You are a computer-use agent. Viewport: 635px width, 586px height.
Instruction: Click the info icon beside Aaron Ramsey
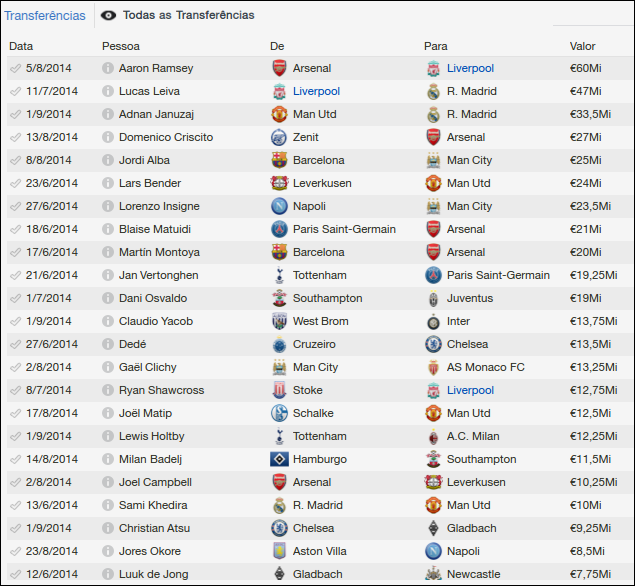click(x=108, y=68)
